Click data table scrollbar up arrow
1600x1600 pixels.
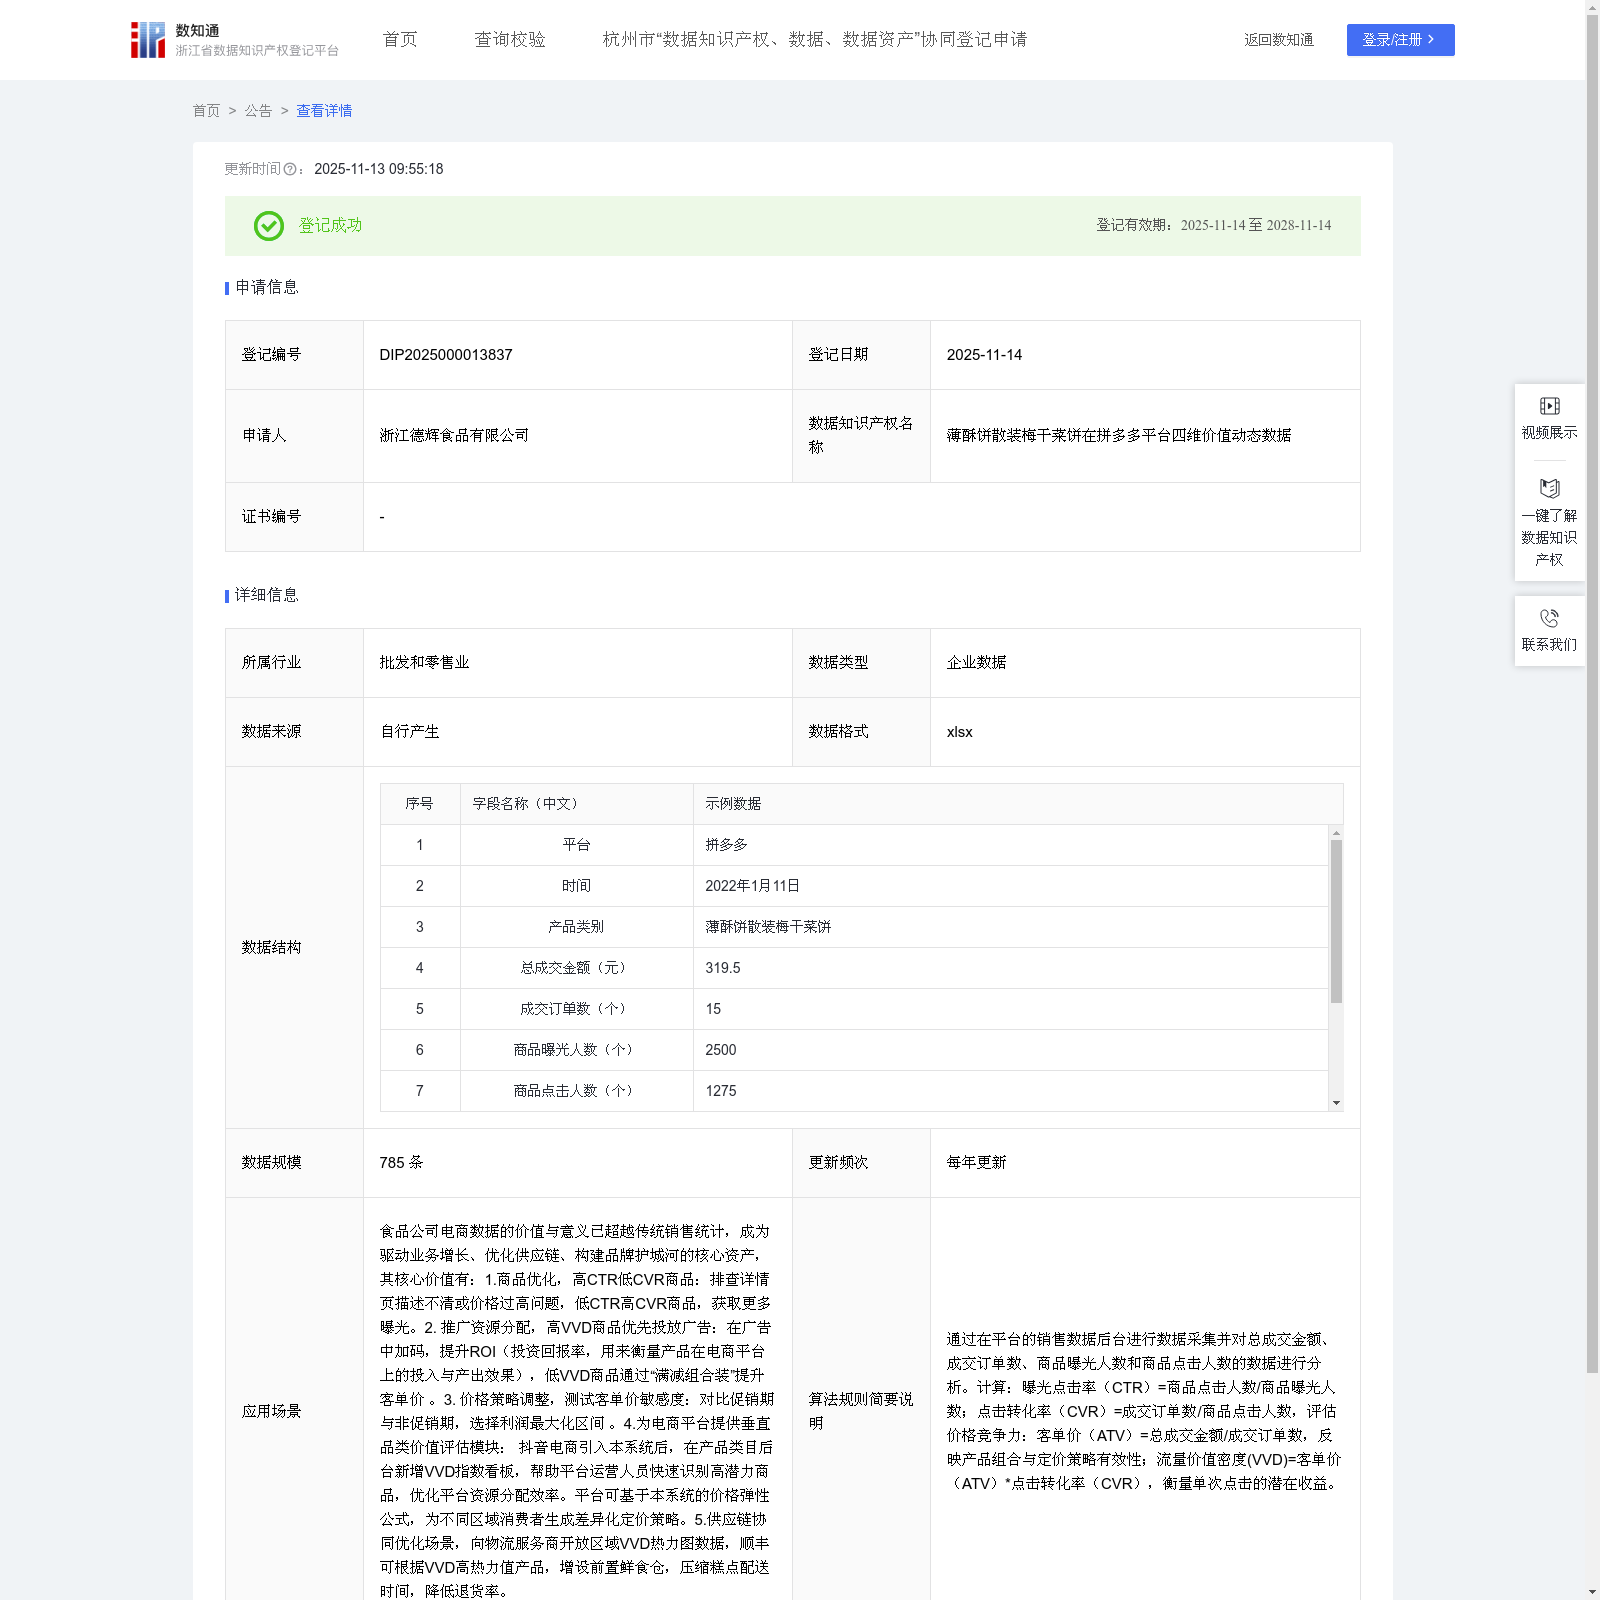[1336, 833]
